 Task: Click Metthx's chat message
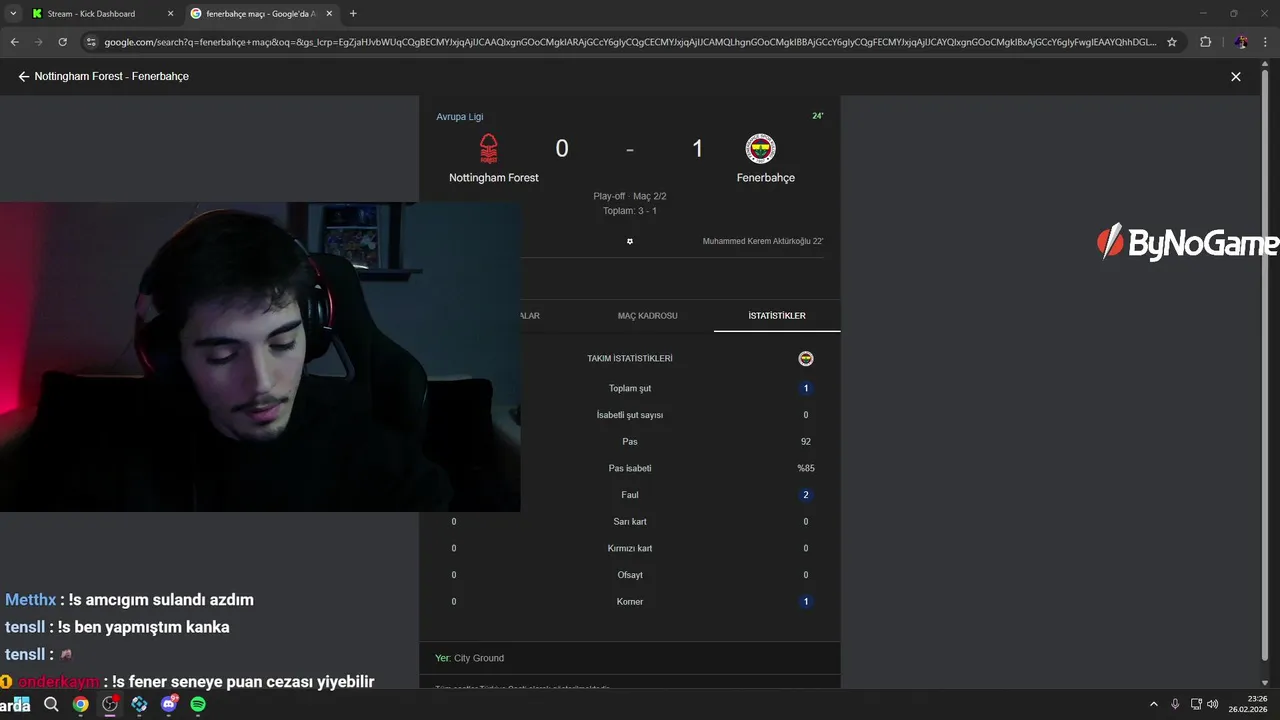point(130,600)
